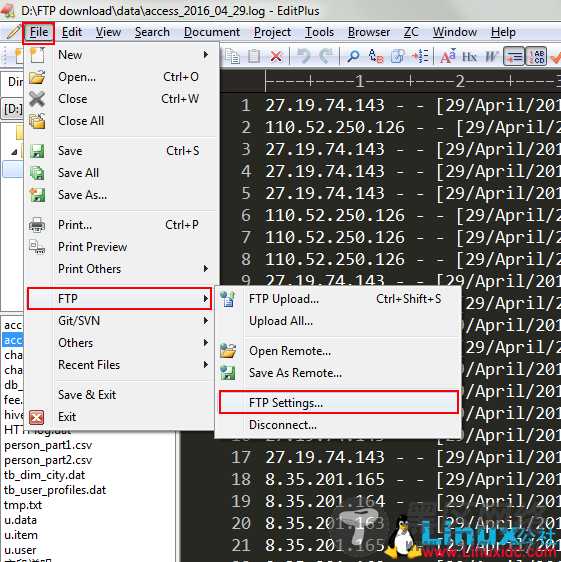Open the [D:] drive selector
This screenshot has width=561, height=562.
coord(13,109)
